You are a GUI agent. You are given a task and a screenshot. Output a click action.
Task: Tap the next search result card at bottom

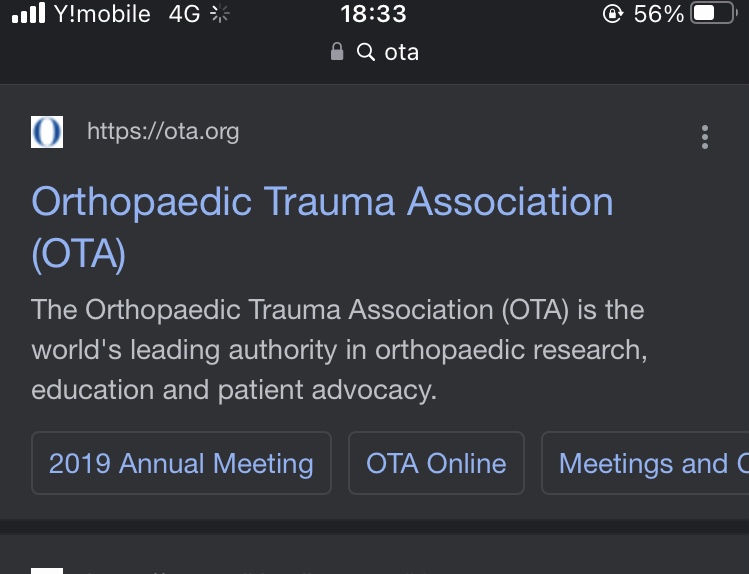pos(374,558)
